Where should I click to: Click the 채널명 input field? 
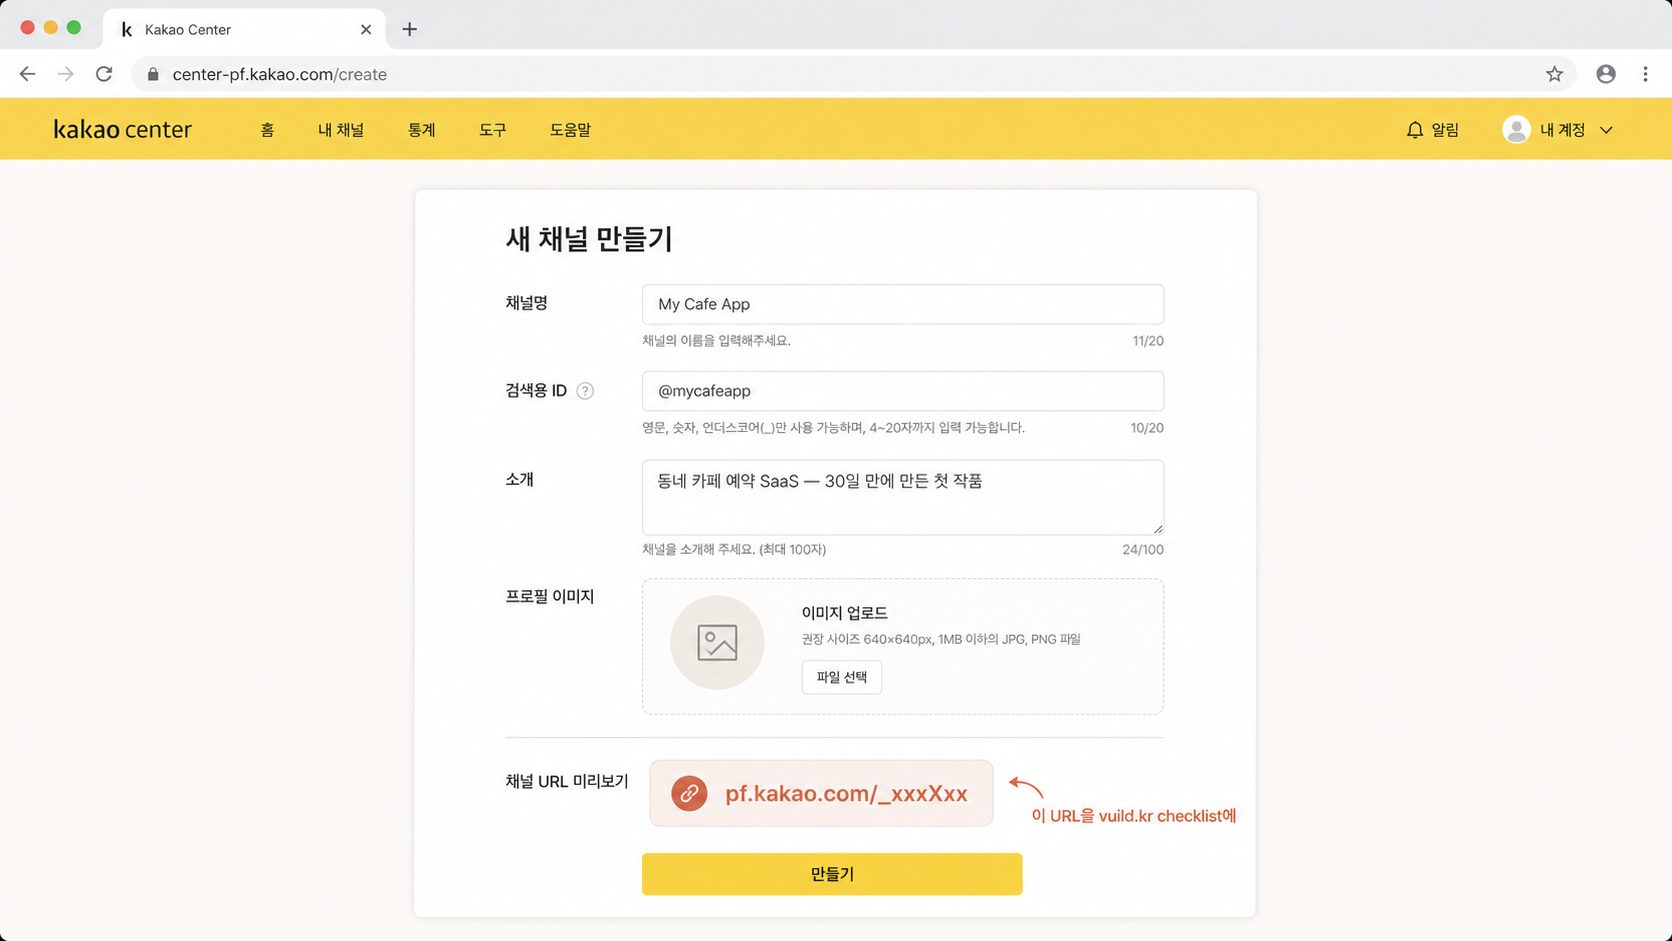point(903,304)
